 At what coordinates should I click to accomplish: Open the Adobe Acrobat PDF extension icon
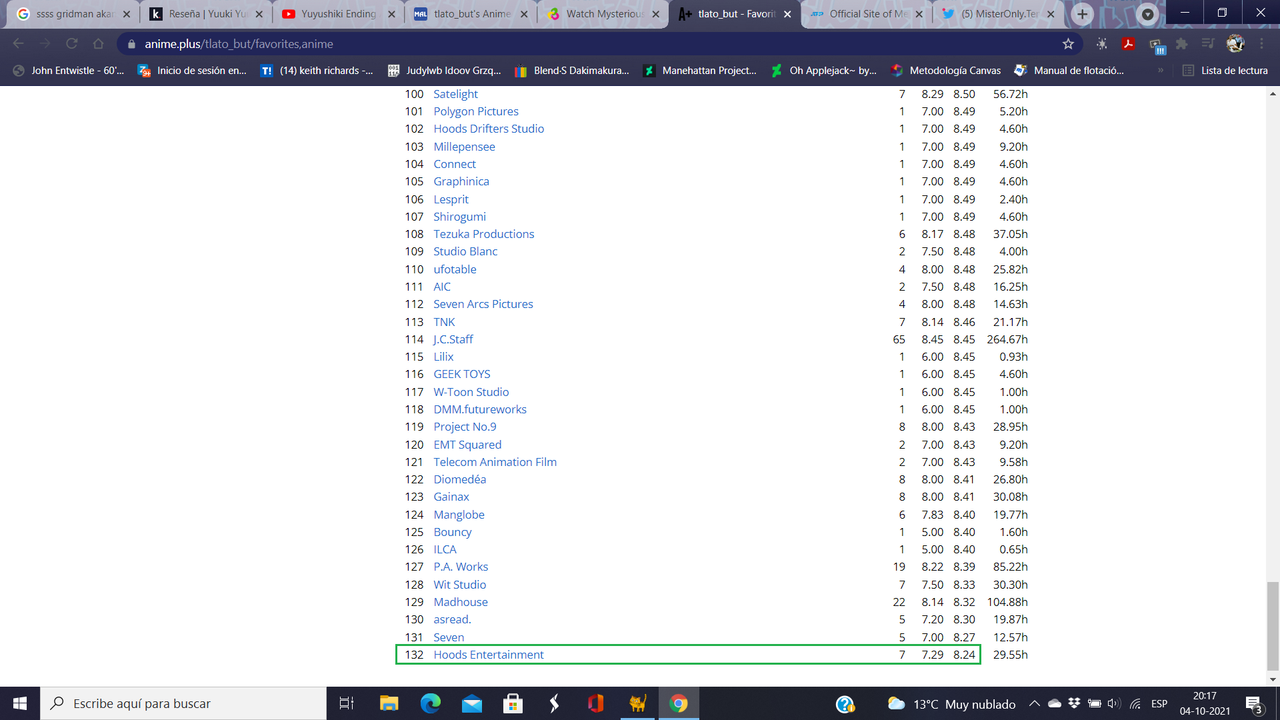(x=1129, y=44)
